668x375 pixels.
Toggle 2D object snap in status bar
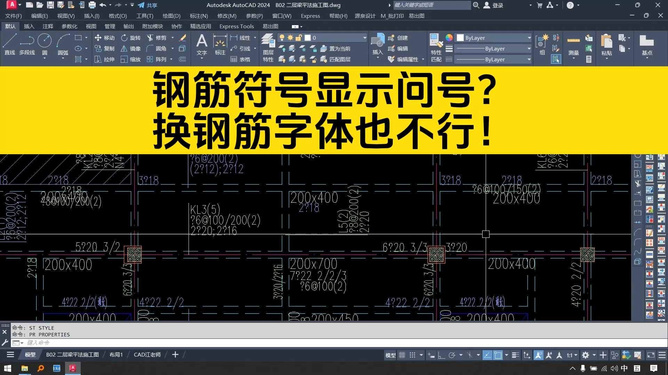[x=498, y=355]
